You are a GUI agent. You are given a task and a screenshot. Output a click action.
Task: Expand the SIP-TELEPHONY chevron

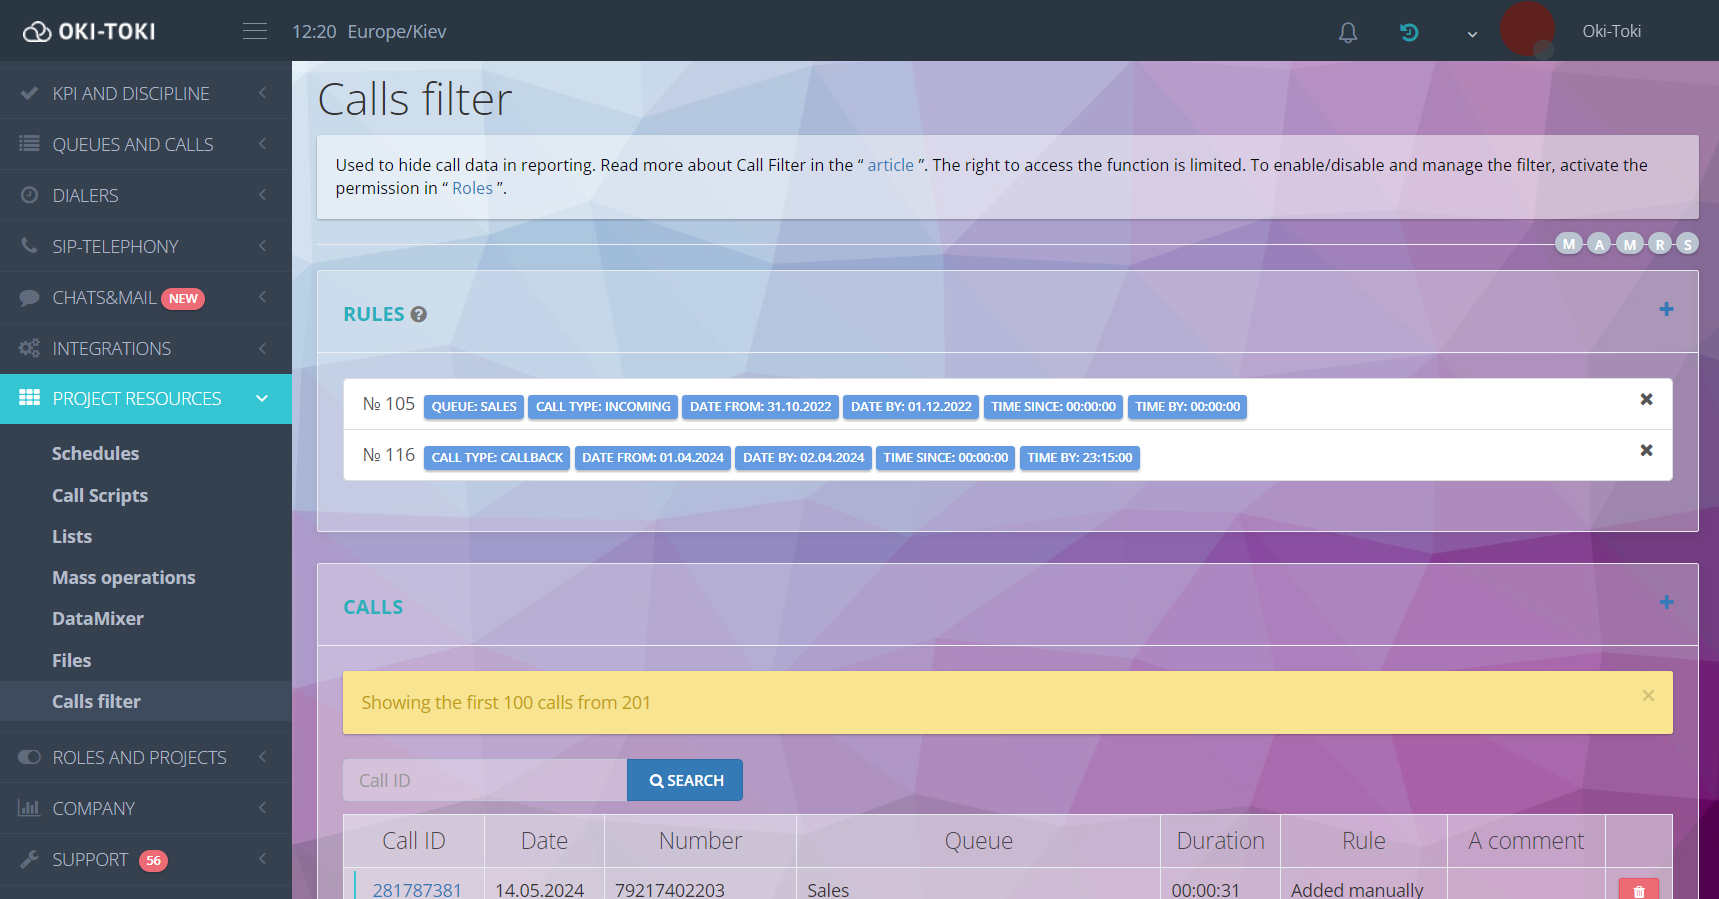(262, 246)
